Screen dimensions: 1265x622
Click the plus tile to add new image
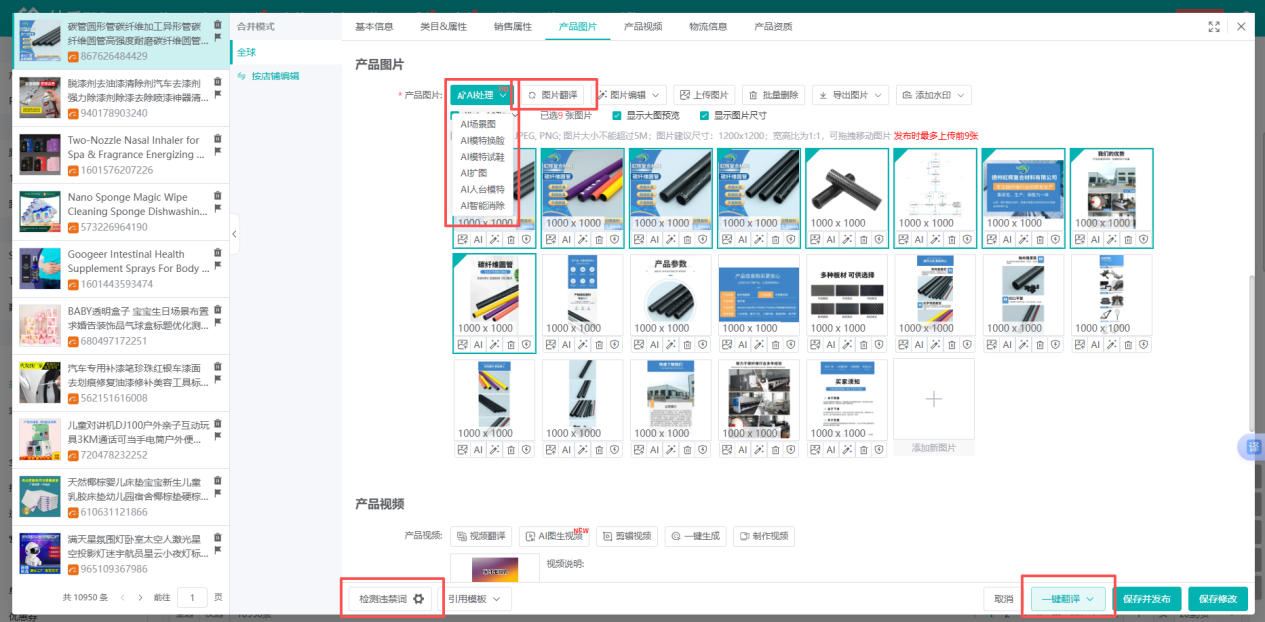[933, 399]
